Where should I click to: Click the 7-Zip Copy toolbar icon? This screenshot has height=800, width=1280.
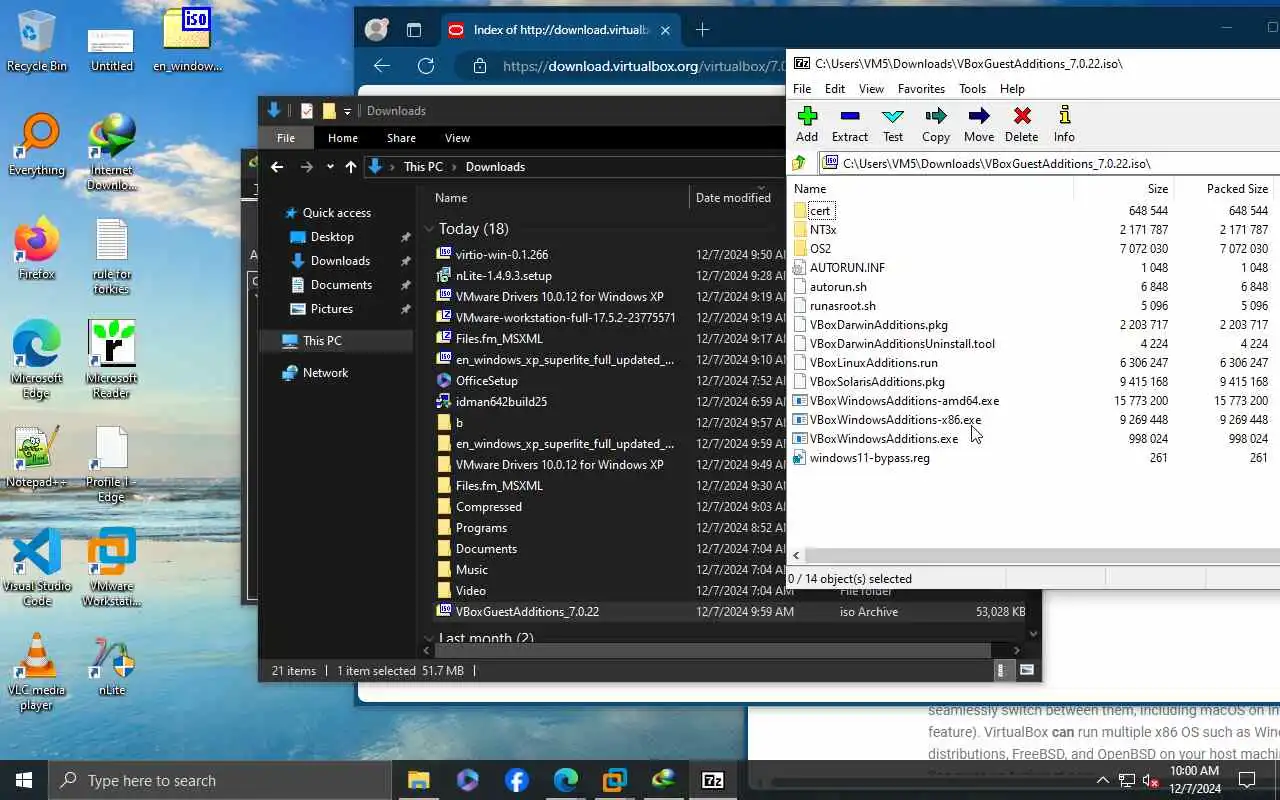(936, 116)
